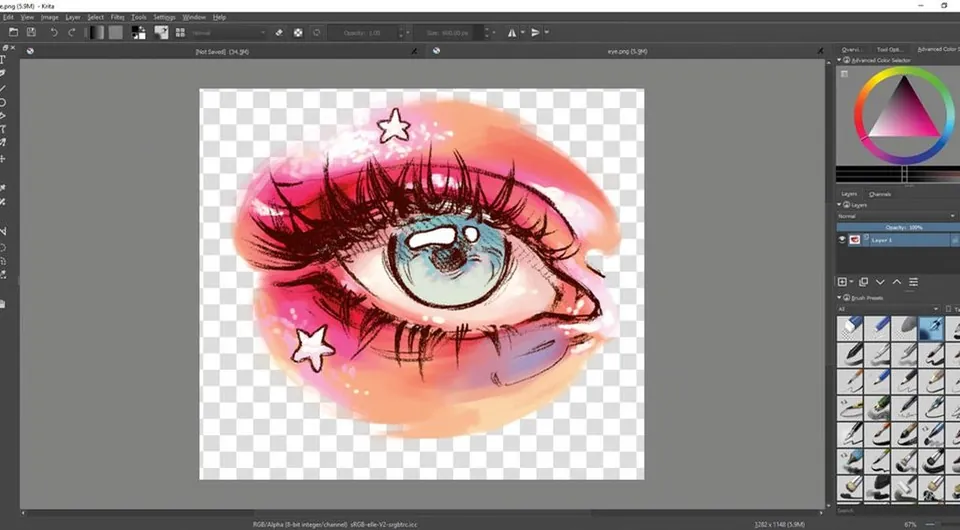Close the eye.png document tab
Screen dimensions: 960x530
[x=820, y=51]
